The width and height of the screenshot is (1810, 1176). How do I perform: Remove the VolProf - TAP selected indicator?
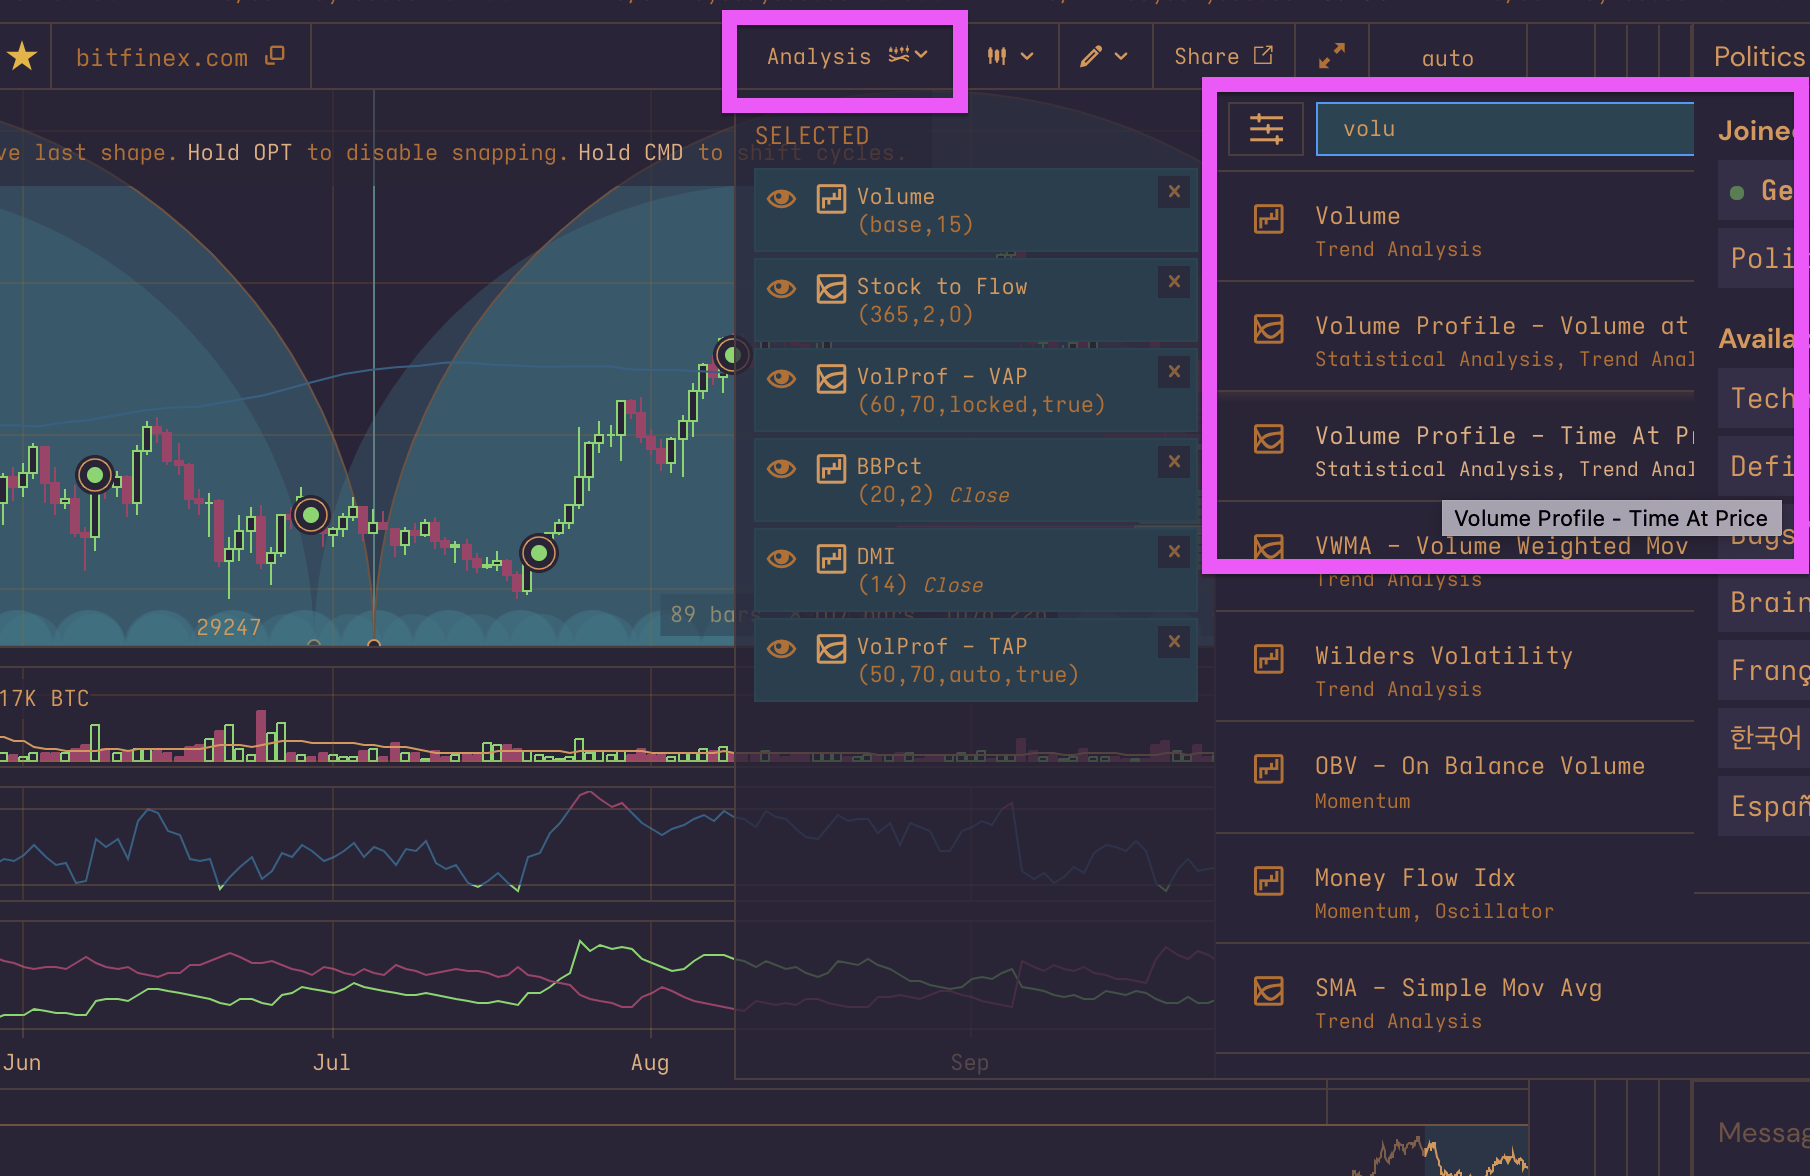pos(1175,641)
